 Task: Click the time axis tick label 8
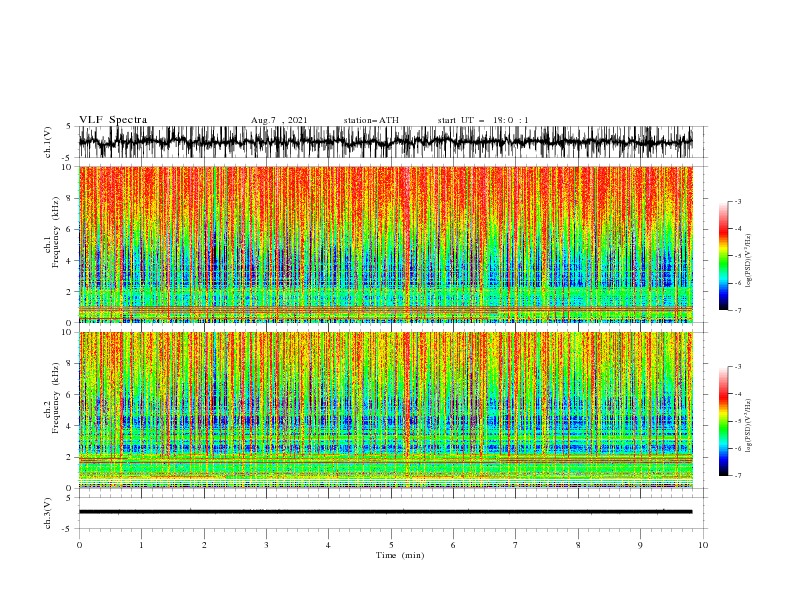(578, 545)
